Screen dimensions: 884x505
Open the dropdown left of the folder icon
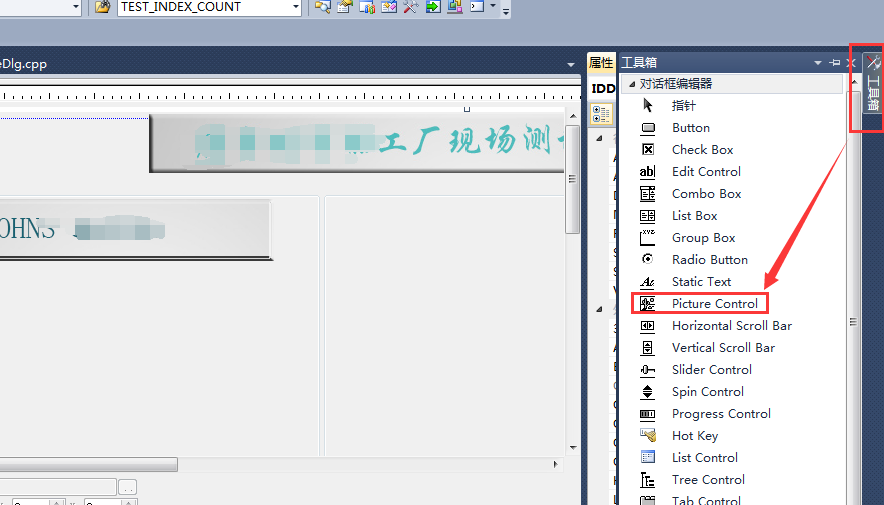[76, 7]
